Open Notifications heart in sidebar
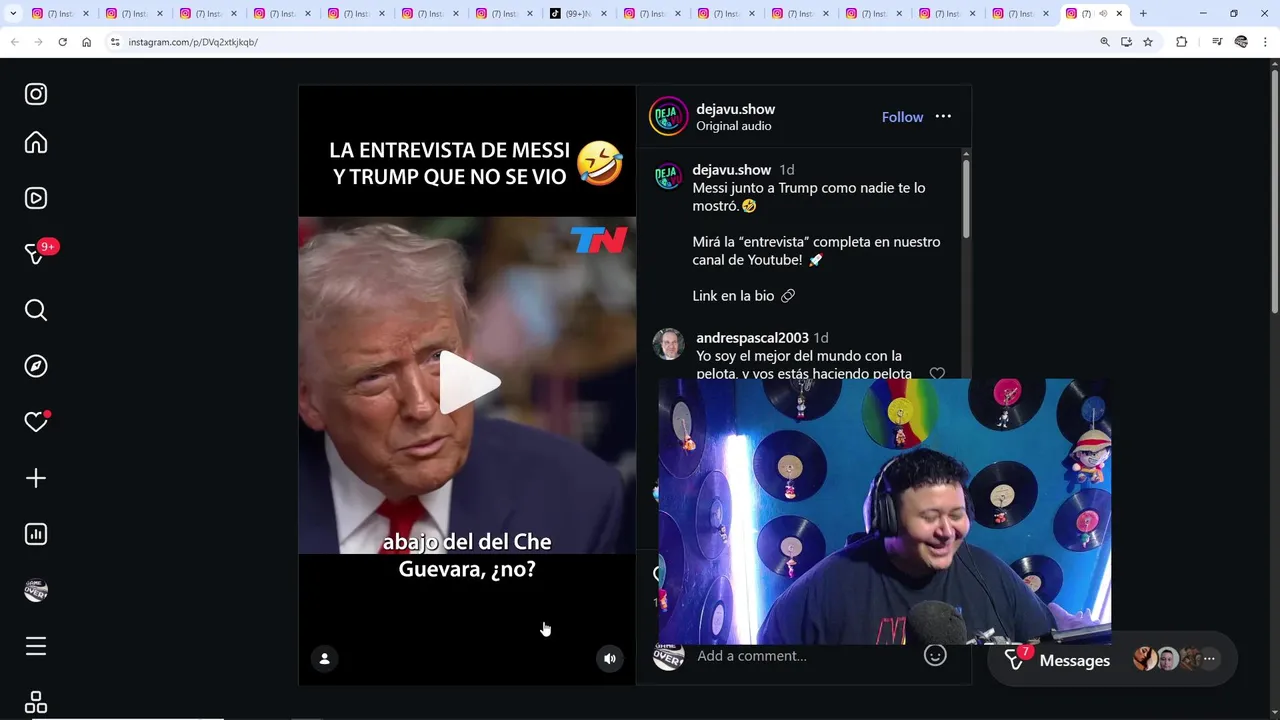Viewport: 1280px width, 720px height. pos(36,422)
